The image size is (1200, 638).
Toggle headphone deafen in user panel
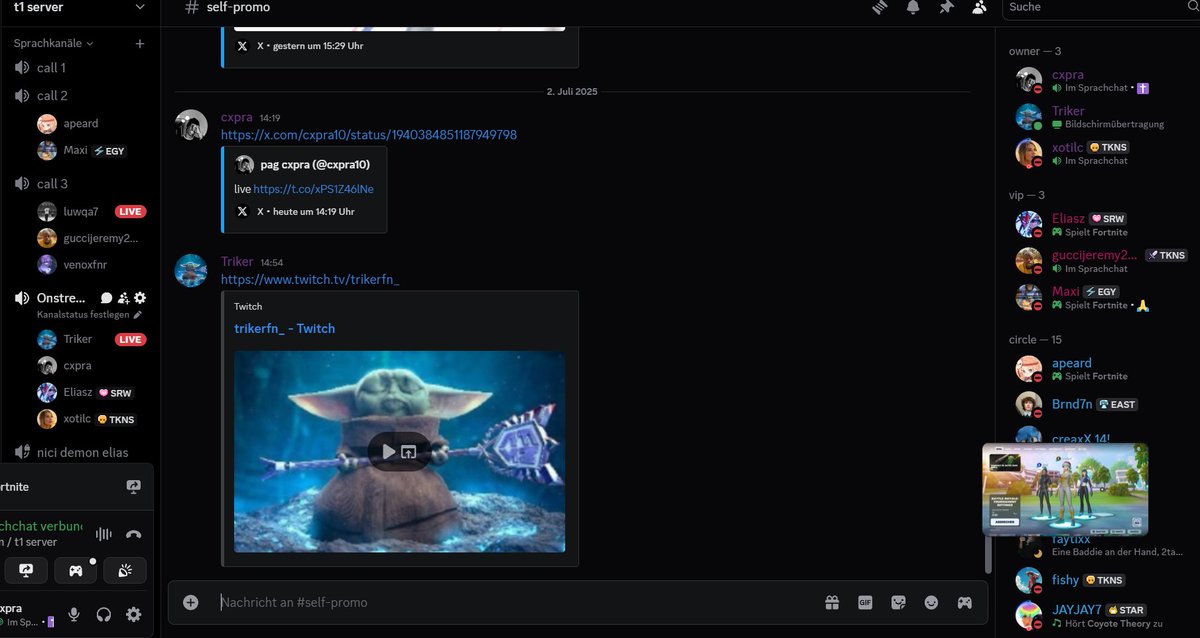click(x=103, y=614)
